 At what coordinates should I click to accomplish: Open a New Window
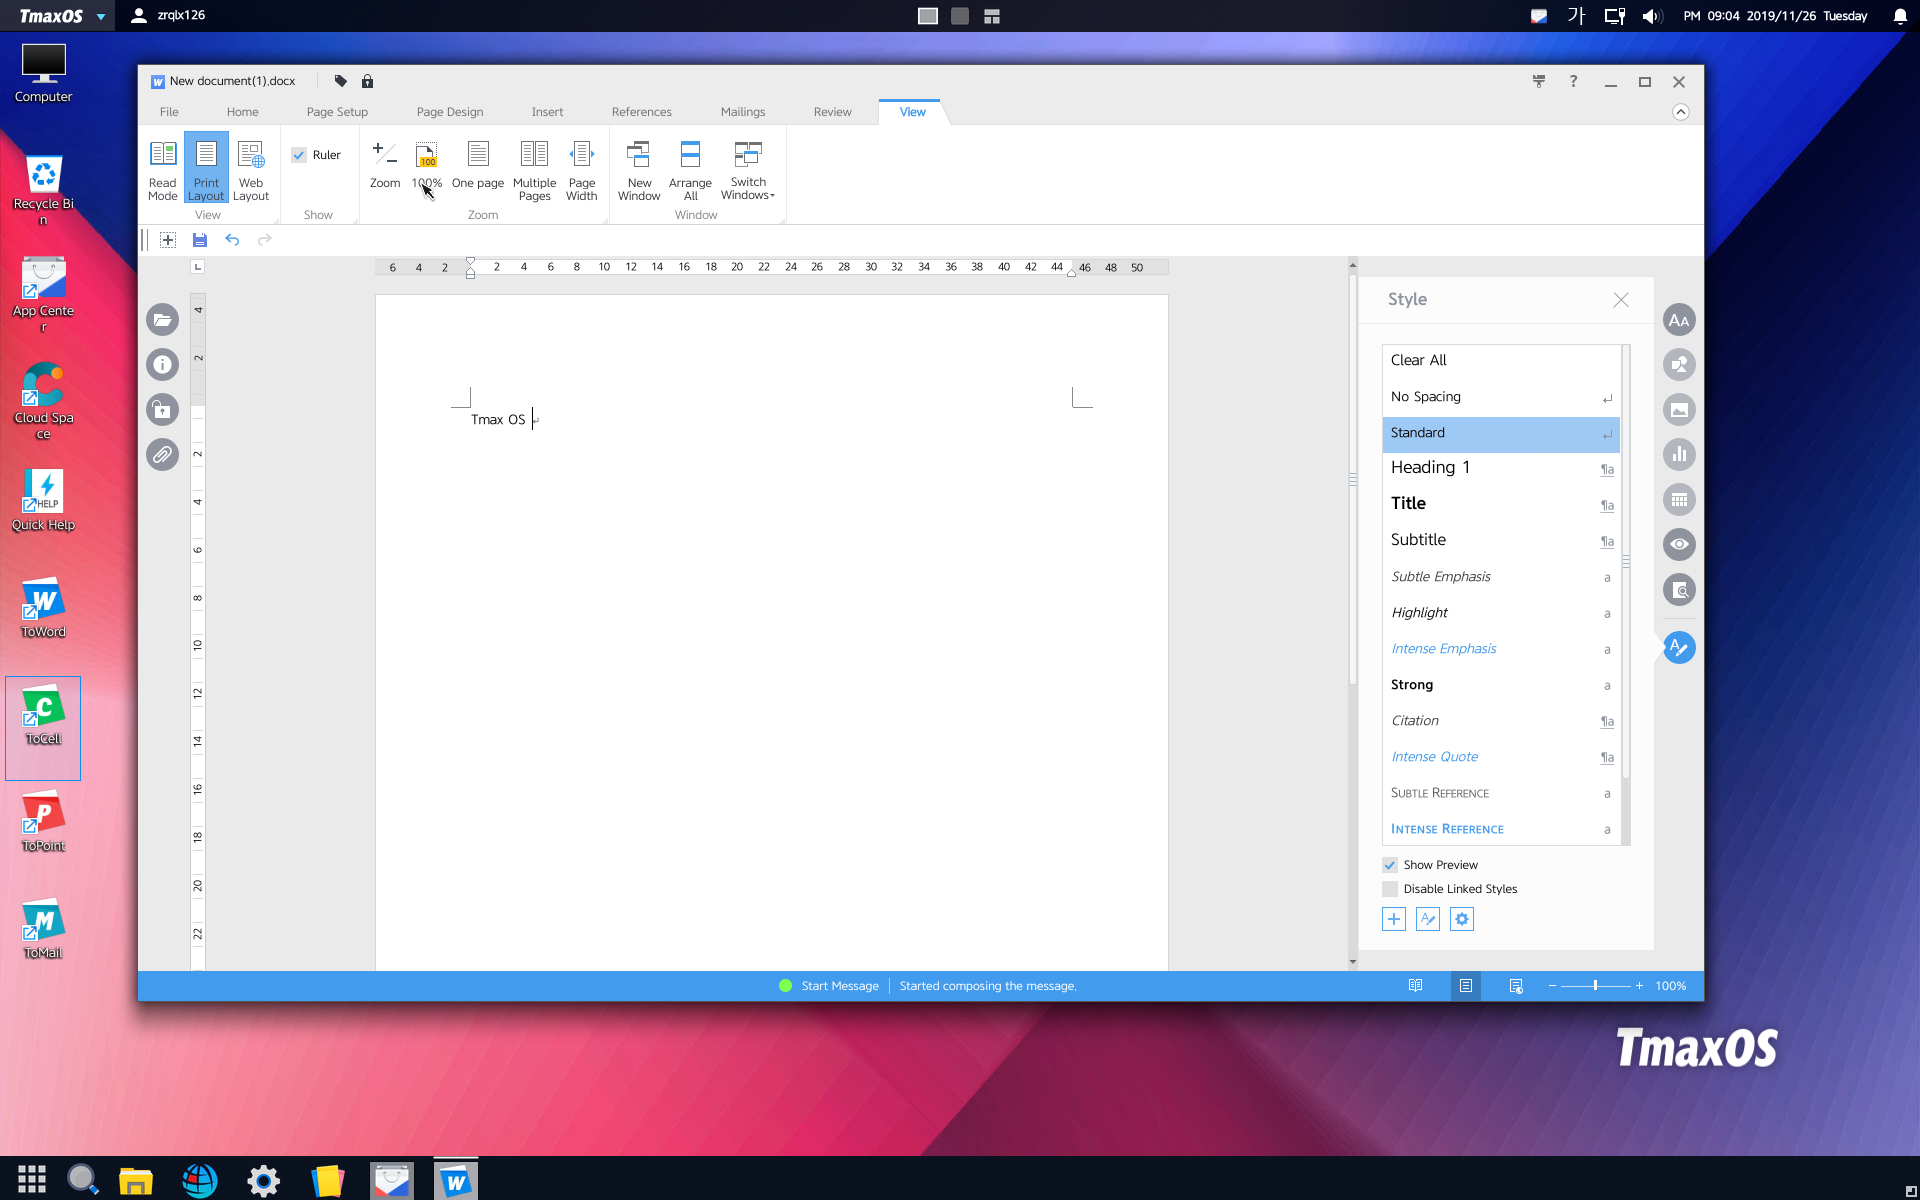[x=639, y=169]
